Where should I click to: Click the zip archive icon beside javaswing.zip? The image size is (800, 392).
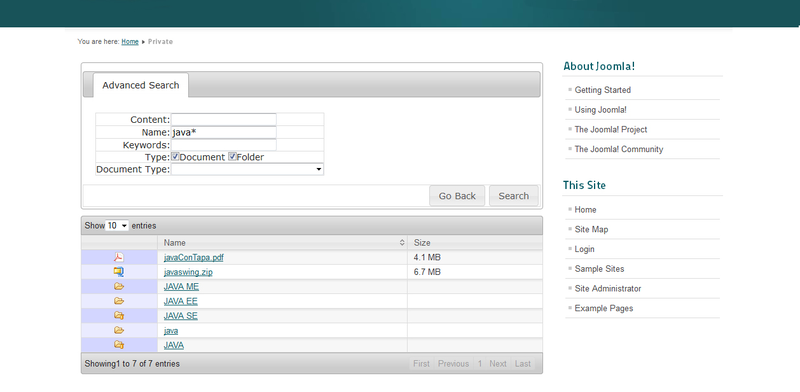click(118, 272)
